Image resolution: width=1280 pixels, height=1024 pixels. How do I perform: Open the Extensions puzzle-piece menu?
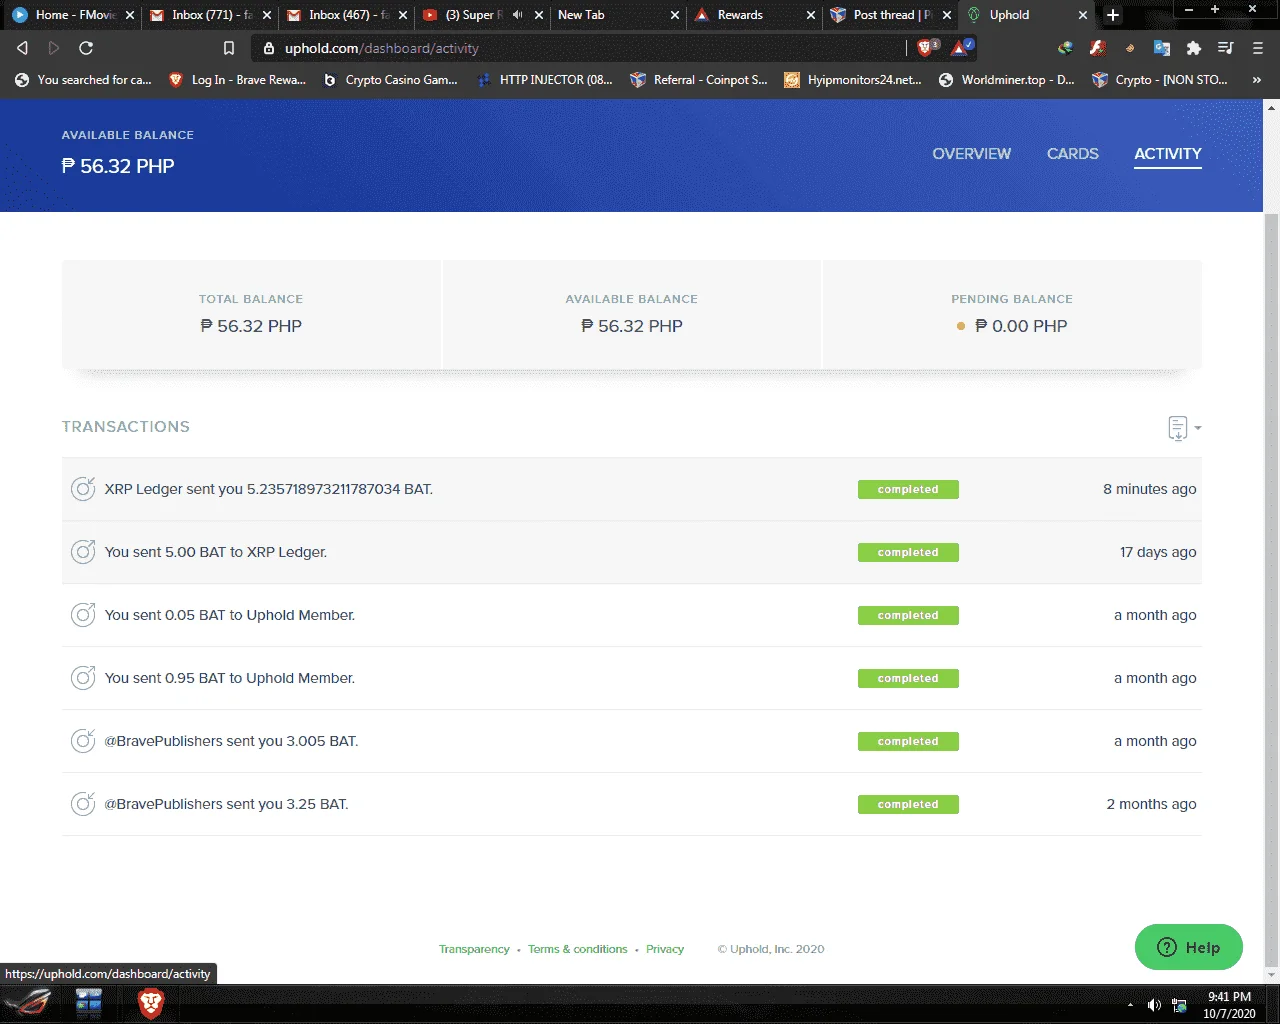tap(1193, 48)
